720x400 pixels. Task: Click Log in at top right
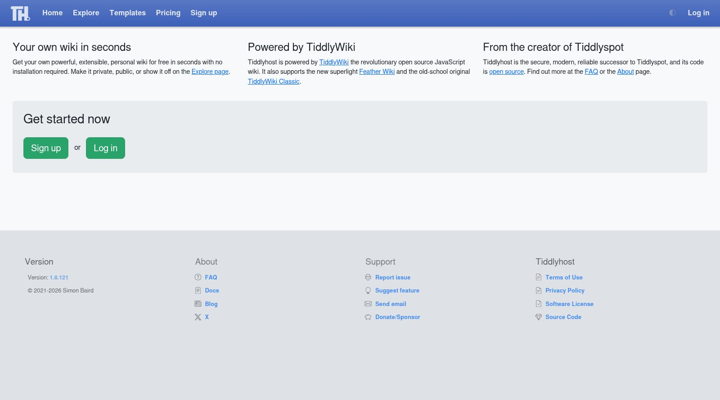(x=698, y=13)
